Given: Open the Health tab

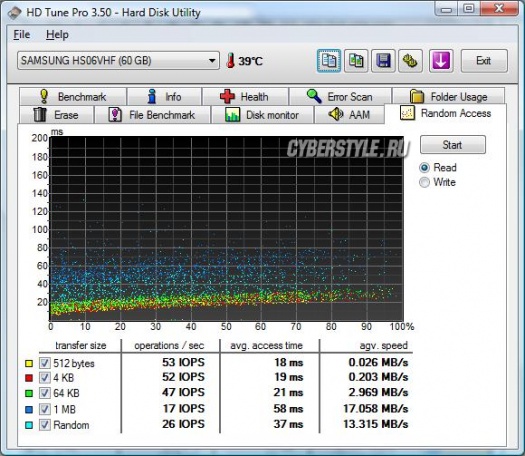Looking at the screenshot, I should pyautogui.click(x=245, y=96).
